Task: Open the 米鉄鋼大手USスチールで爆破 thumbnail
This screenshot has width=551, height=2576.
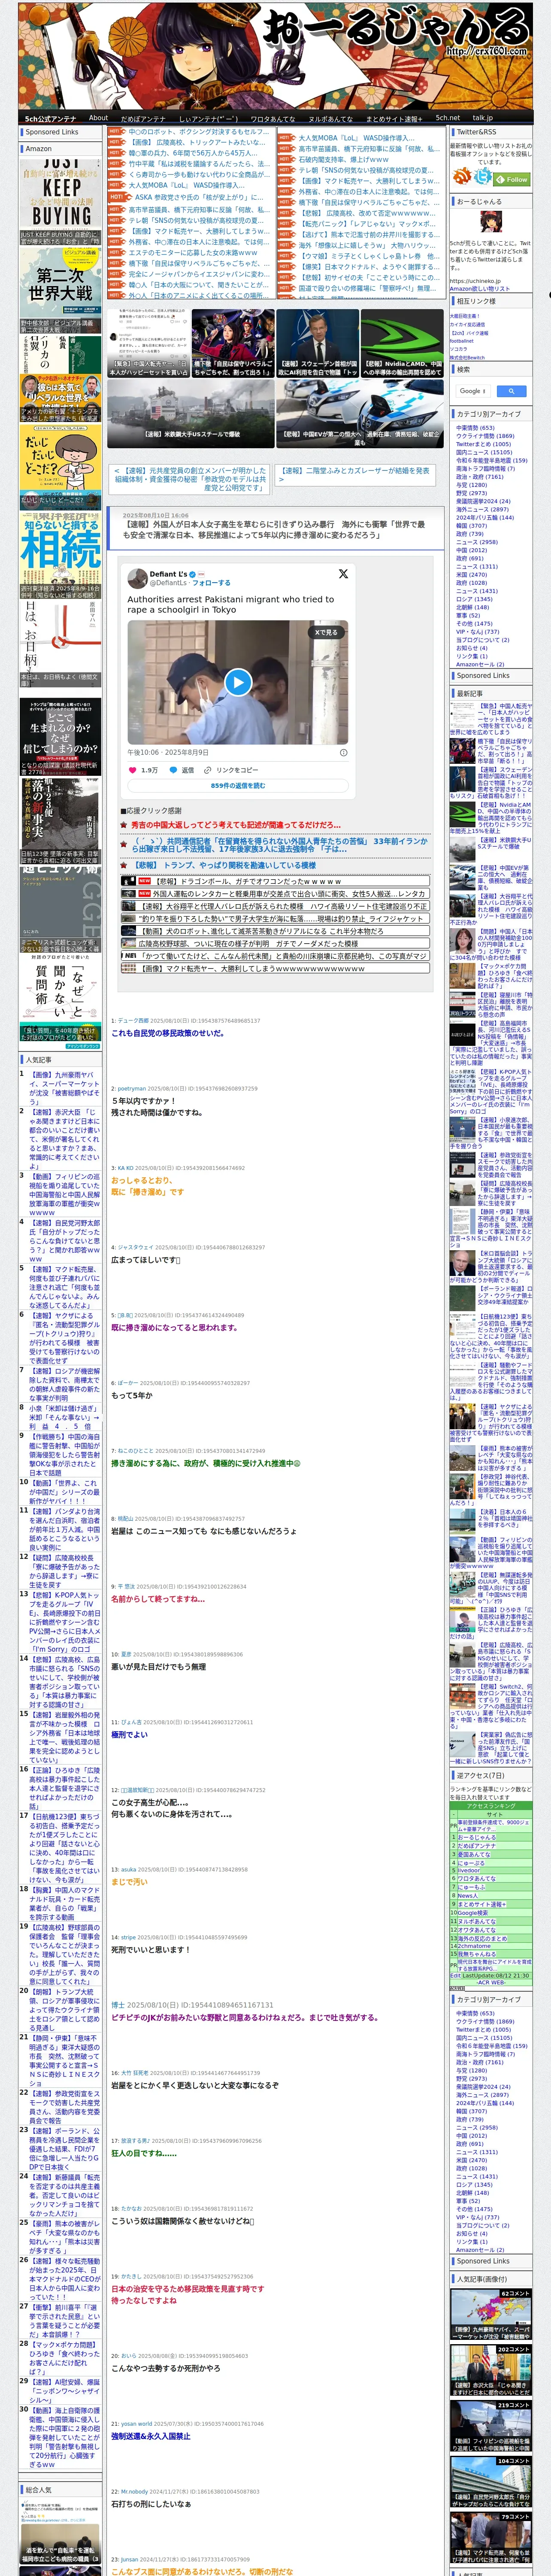Action: pos(190,413)
